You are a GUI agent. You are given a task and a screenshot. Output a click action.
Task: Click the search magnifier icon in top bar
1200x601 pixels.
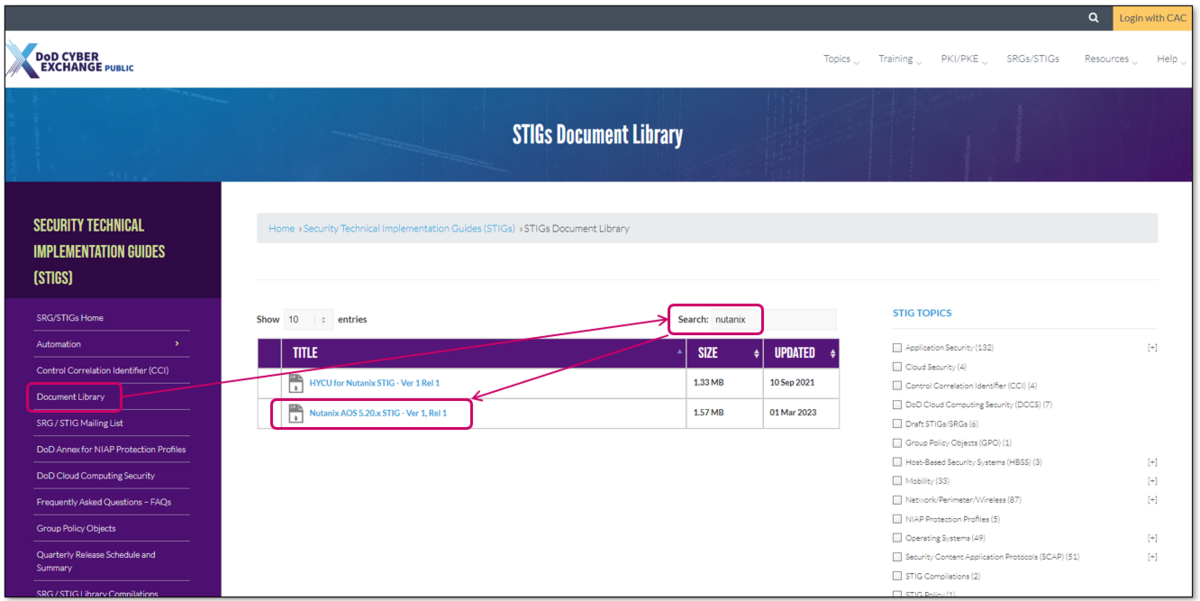pos(1094,18)
